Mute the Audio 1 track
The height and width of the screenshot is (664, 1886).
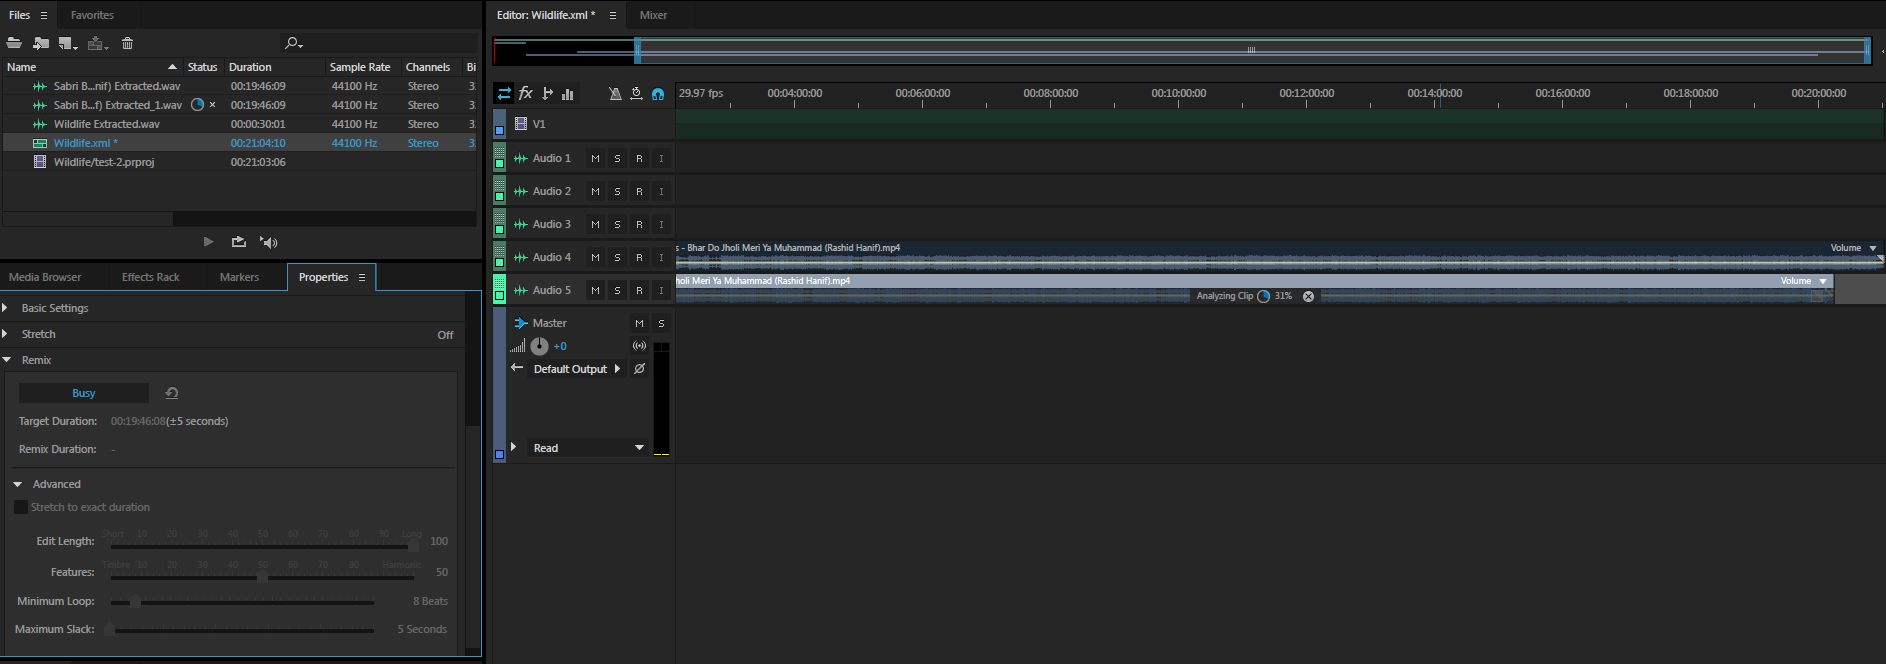tap(595, 158)
